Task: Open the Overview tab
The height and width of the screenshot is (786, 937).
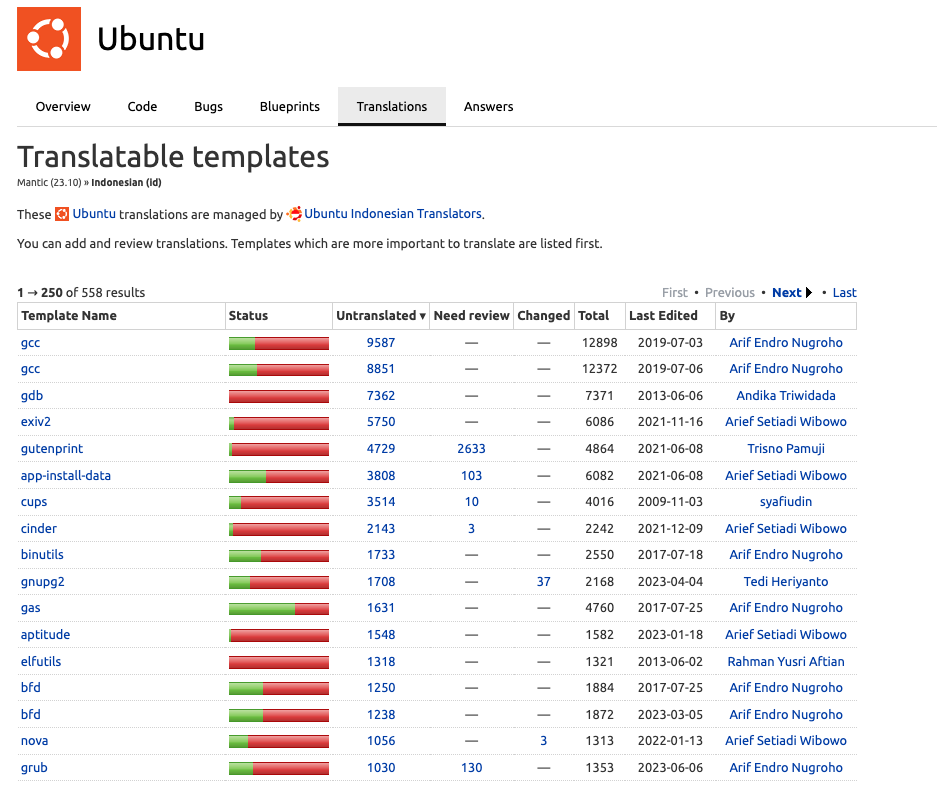Action: click(x=63, y=106)
